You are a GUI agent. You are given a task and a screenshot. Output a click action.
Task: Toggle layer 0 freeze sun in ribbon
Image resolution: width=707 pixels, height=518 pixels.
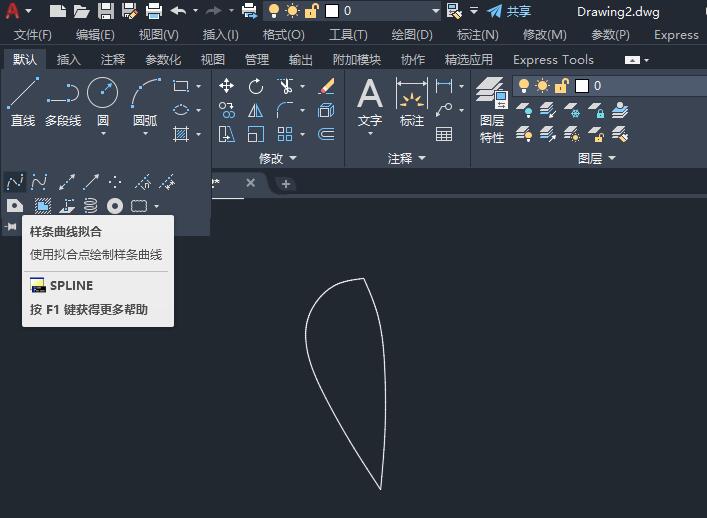tap(542, 86)
